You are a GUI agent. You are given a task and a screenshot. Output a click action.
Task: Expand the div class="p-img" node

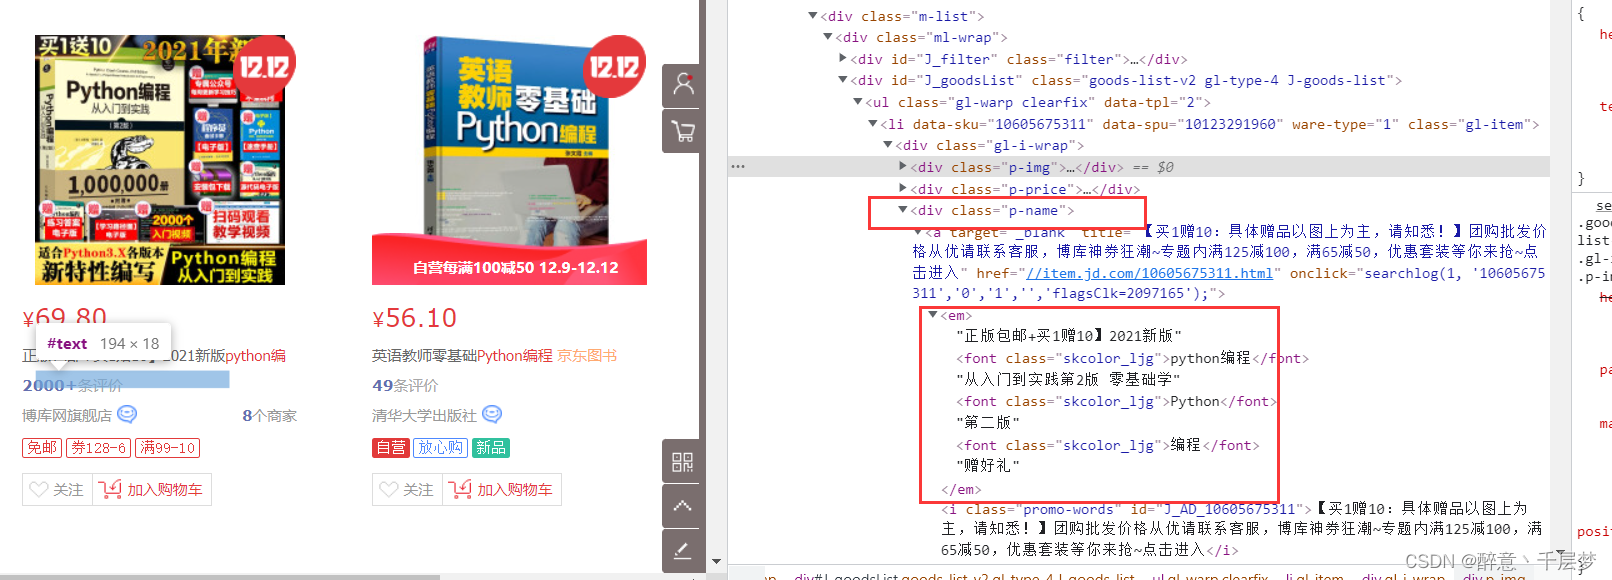pyautogui.click(x=903, y=167)
